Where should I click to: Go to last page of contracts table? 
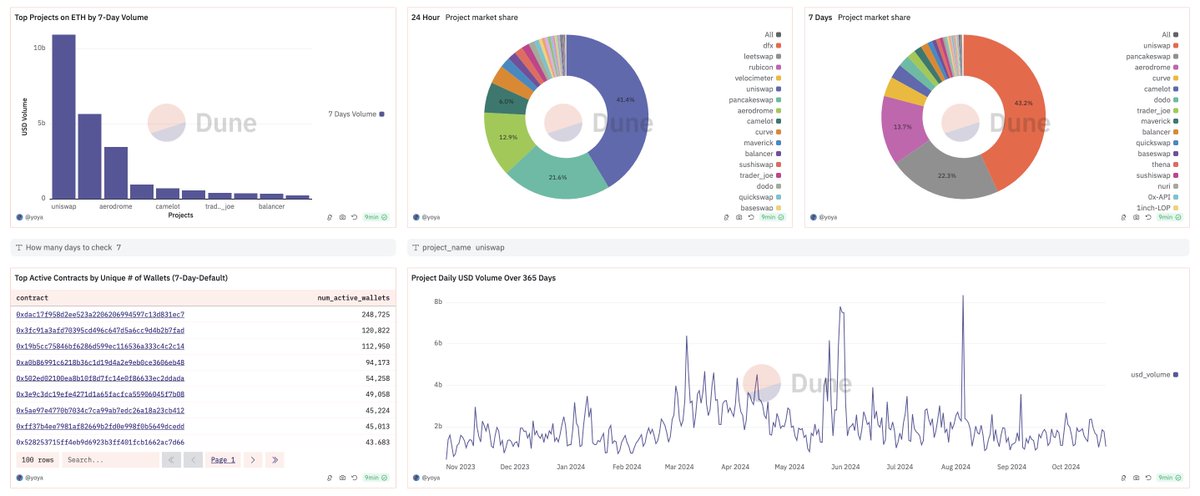[275, 460]
